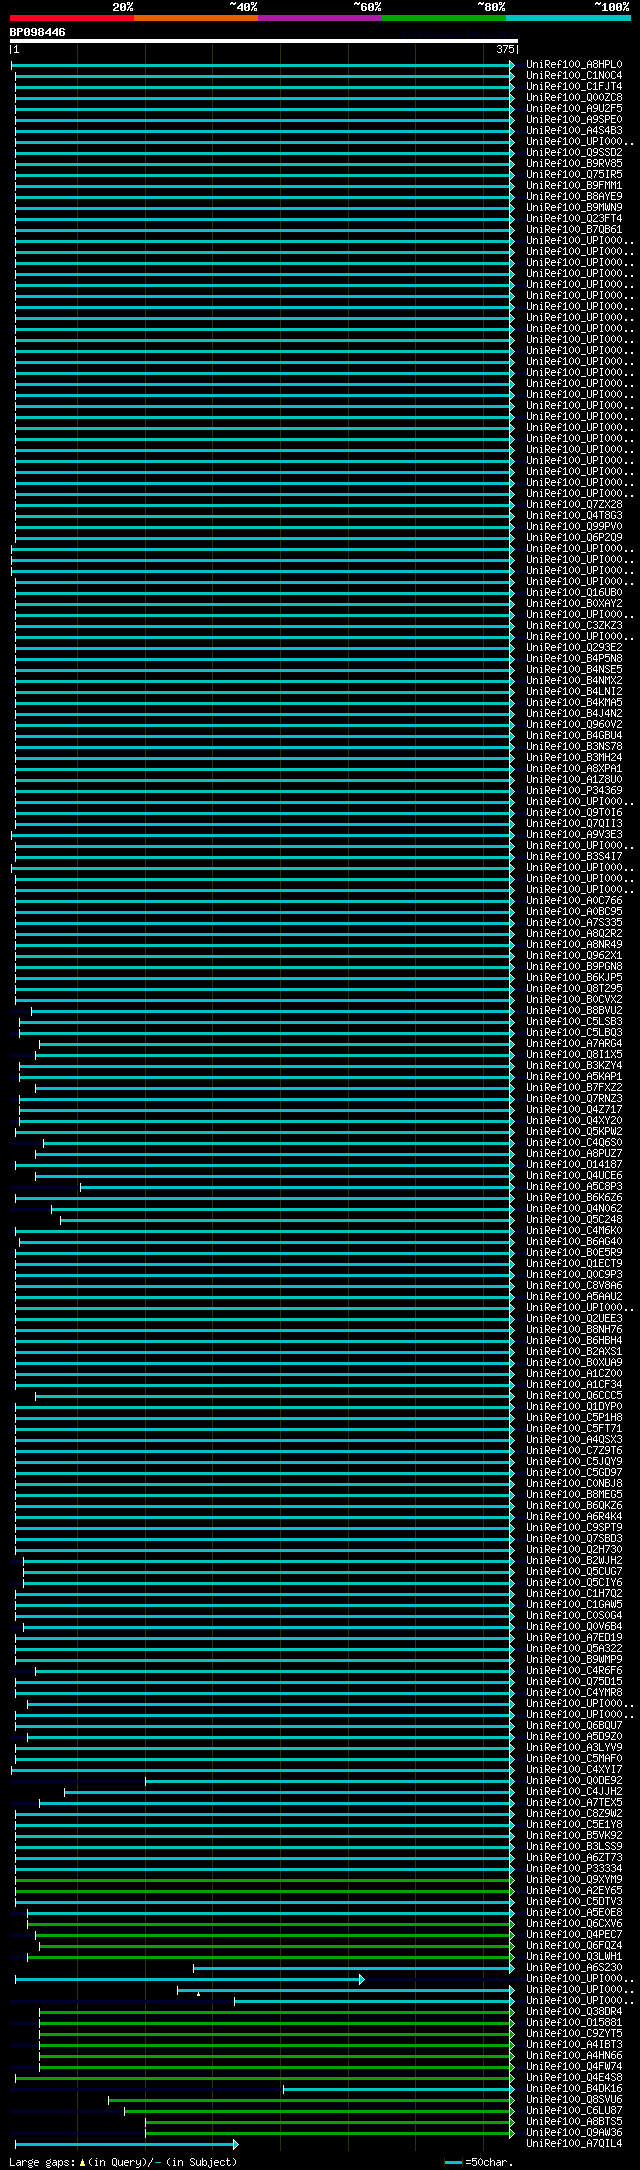Click the UniRef100_Q4T8G3 label
Screen dimensions: 640x2170
574,516
